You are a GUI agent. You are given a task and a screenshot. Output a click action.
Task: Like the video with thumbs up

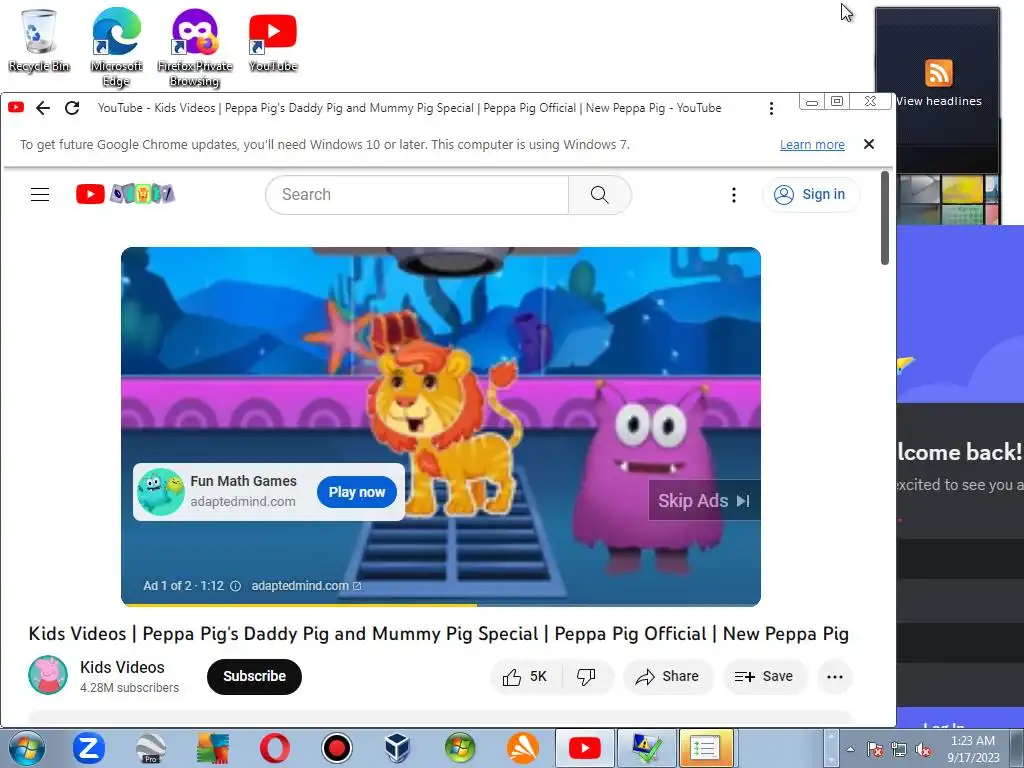[x=524, y=677]
